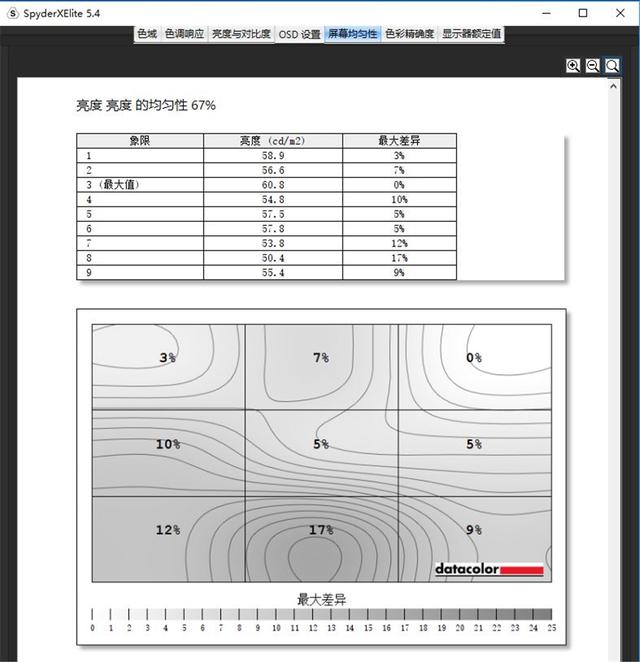
Task: Click the 3% quadrant in the contour map
Action: [168, 367]
